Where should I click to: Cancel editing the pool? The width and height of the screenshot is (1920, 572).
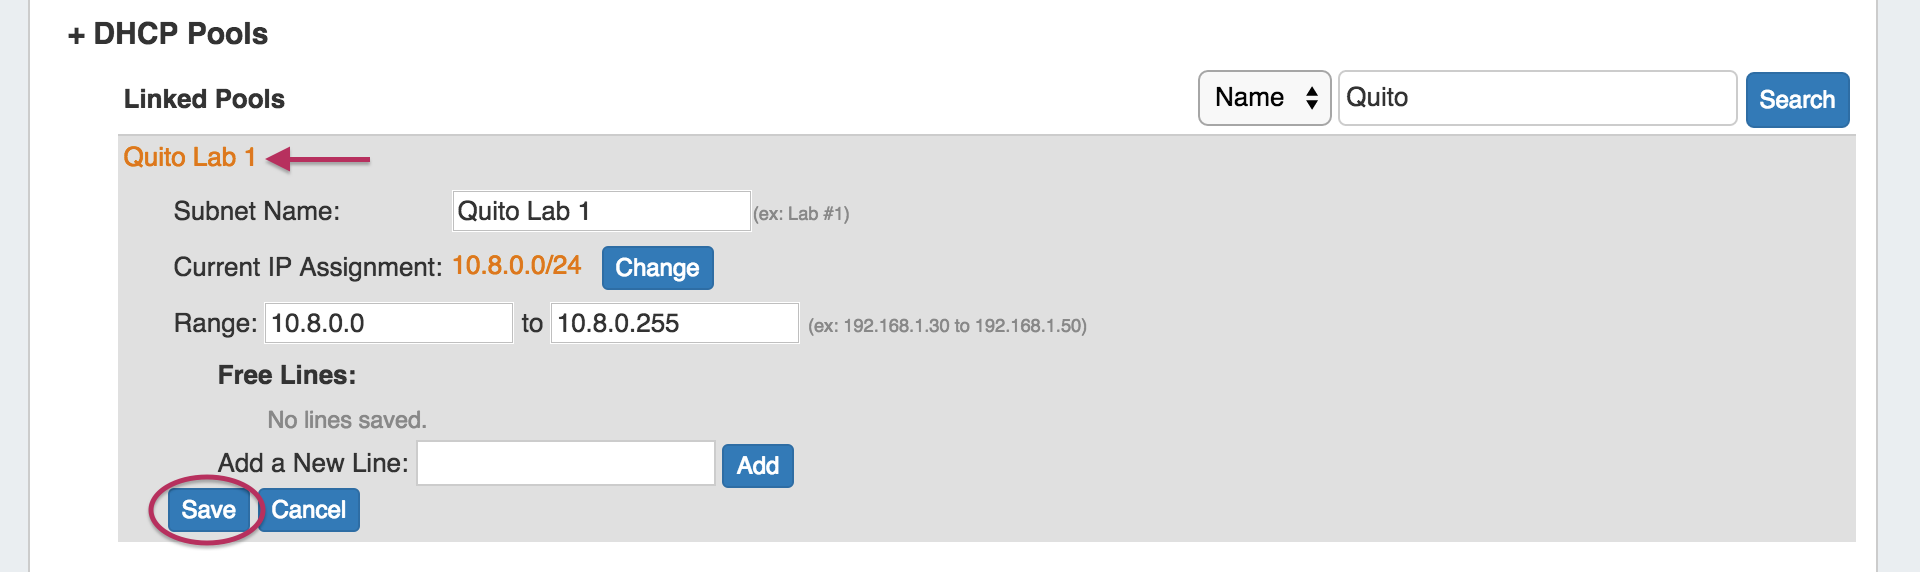click(x=309, y=510)
